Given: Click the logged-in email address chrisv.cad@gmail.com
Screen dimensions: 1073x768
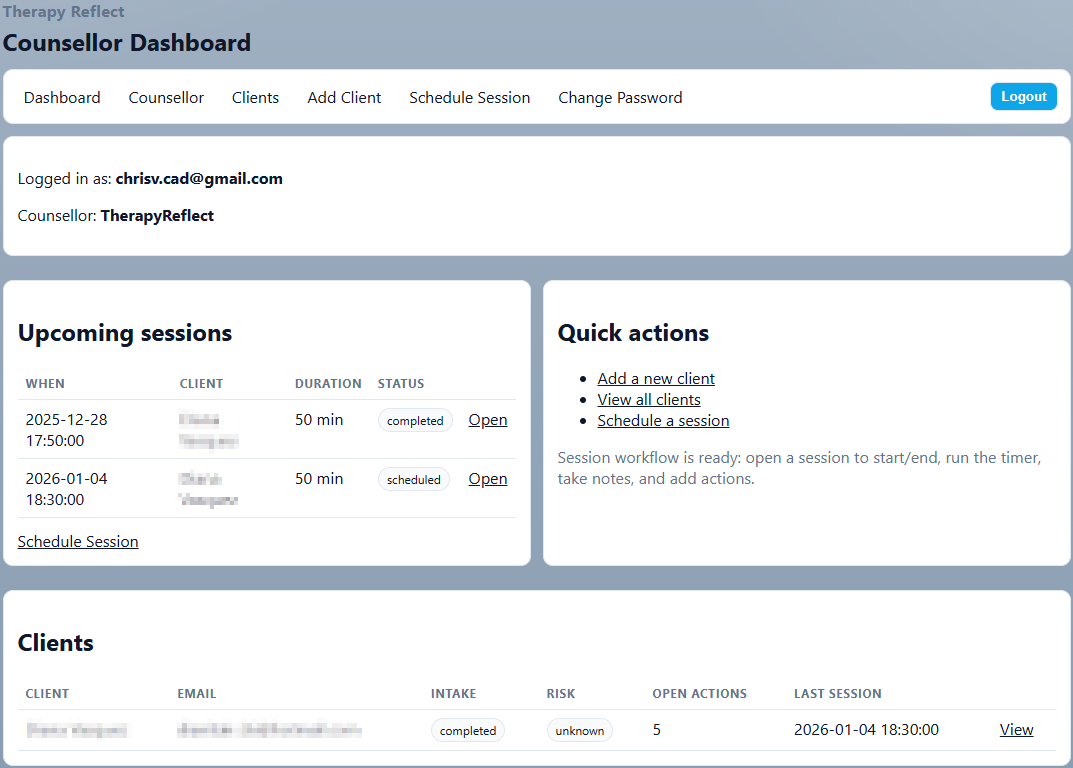Looking at the screenshot, I should [199, 179].
